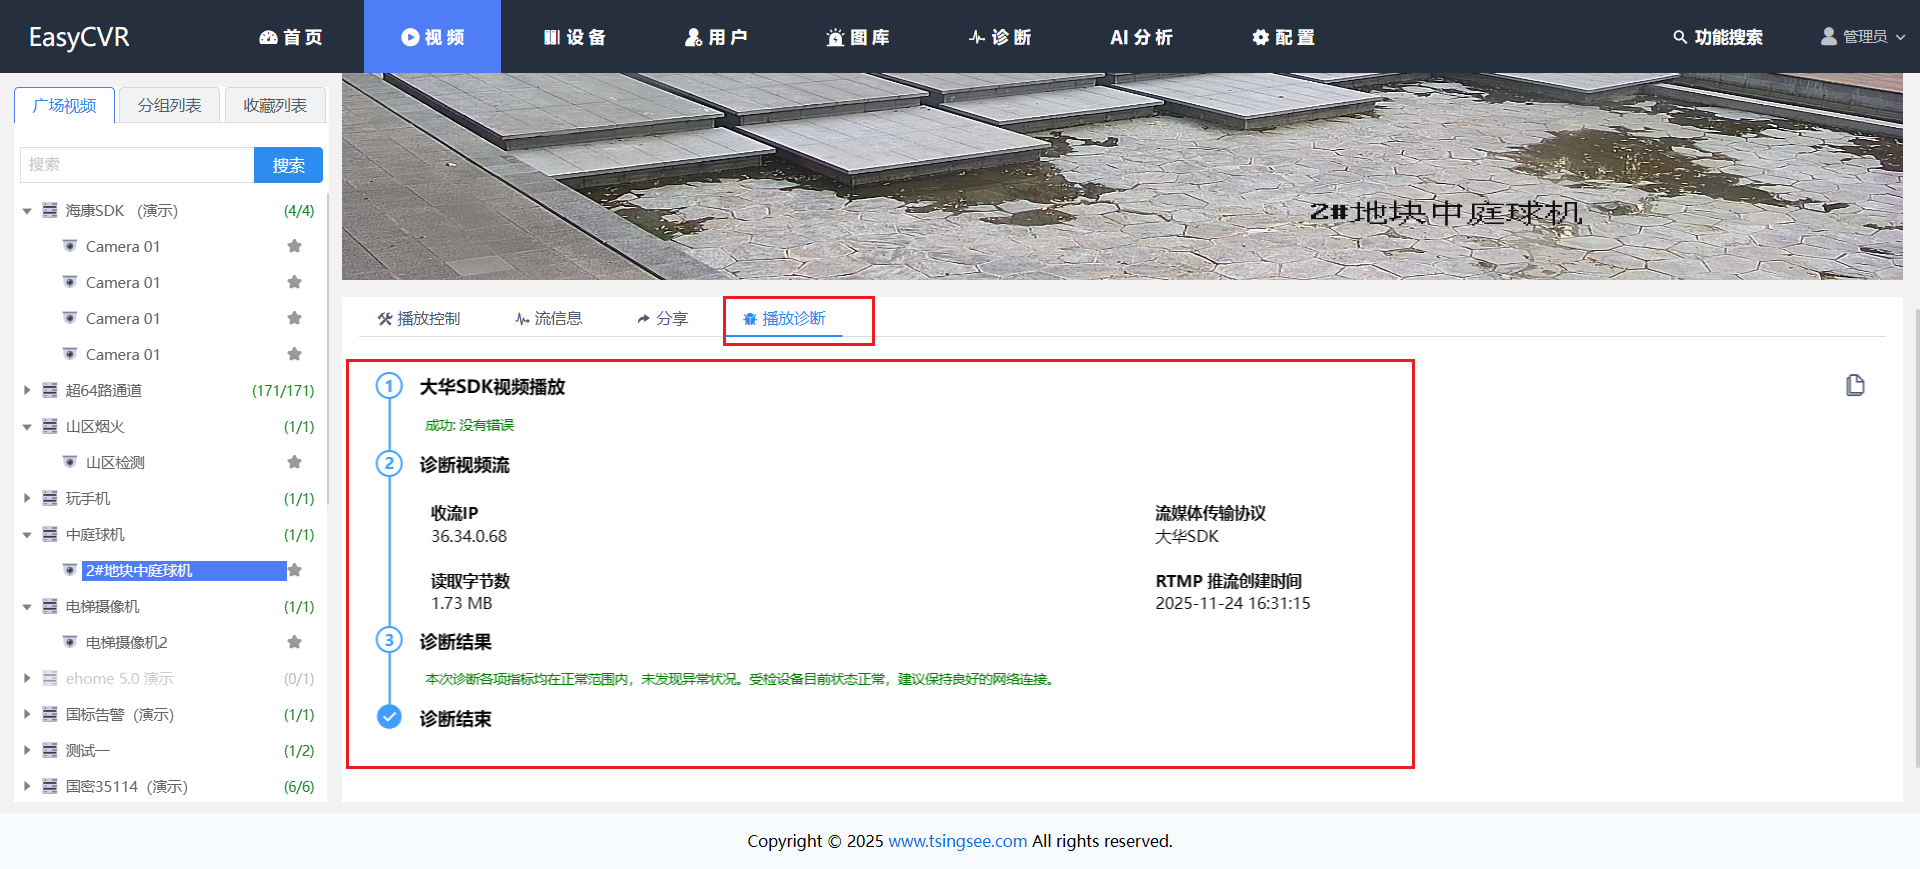Switch to the 收藏列表 tab
This screenshot has width=1920, height=869.
pos(275,105)
